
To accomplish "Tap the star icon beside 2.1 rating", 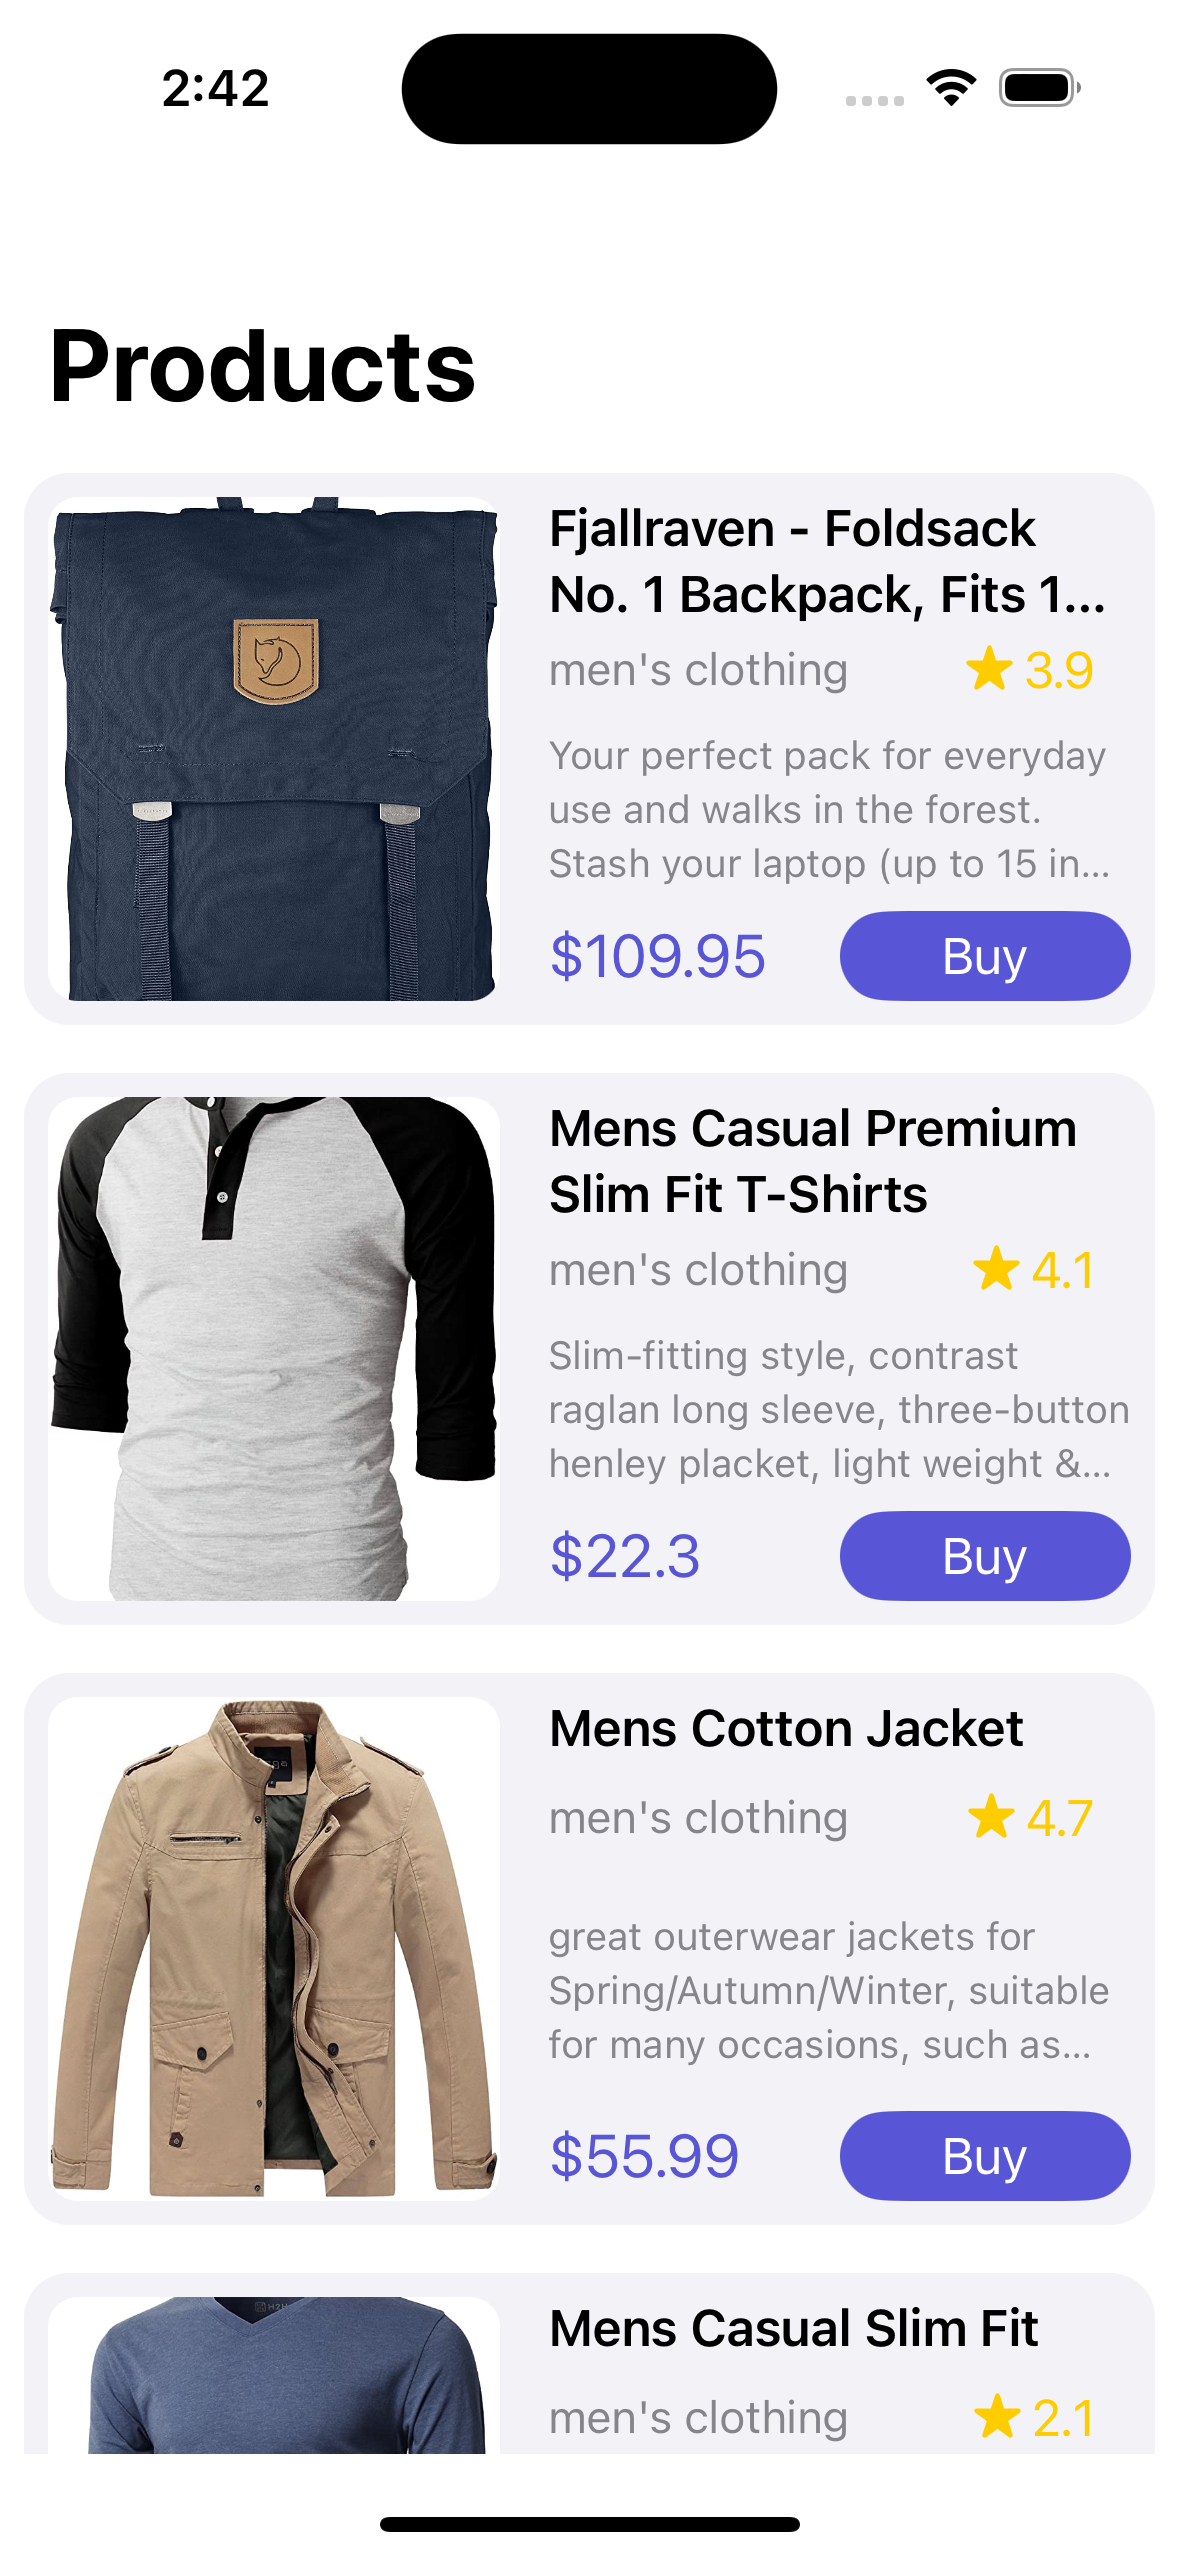I will pos(996,2416).
